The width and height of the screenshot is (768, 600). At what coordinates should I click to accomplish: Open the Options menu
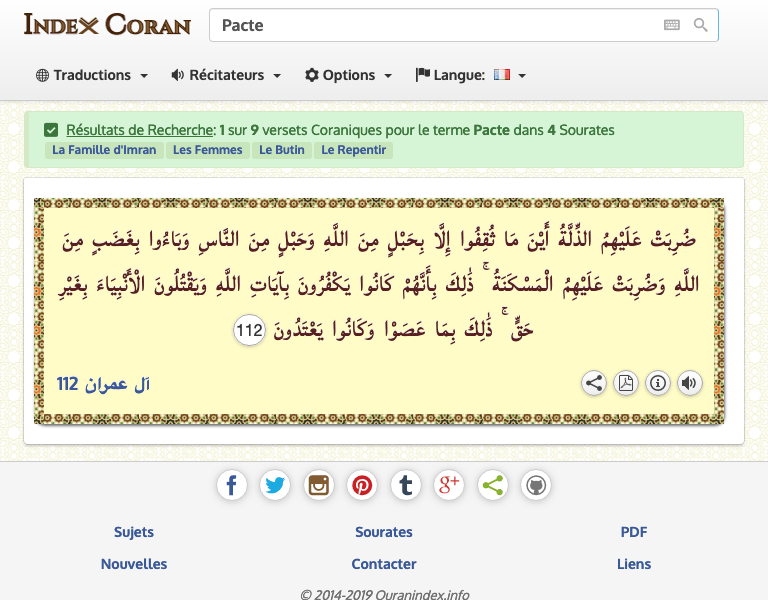point(348,75)
